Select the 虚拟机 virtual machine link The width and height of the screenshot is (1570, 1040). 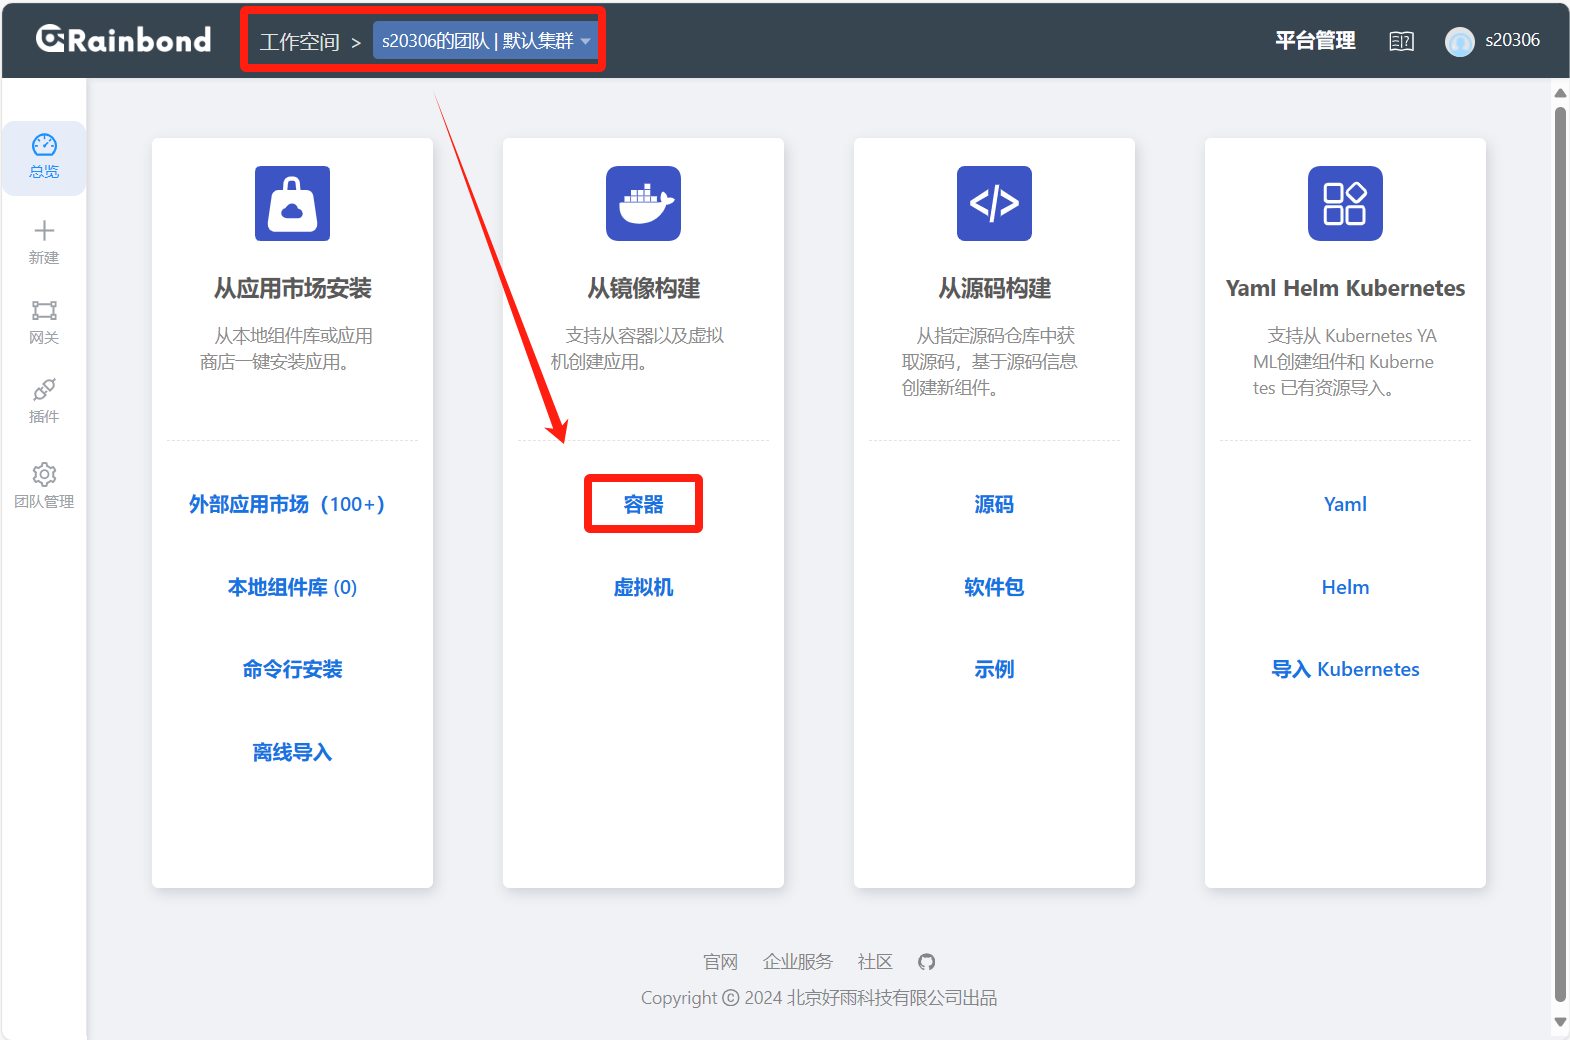pyautogui.click(x=643, y=588)
